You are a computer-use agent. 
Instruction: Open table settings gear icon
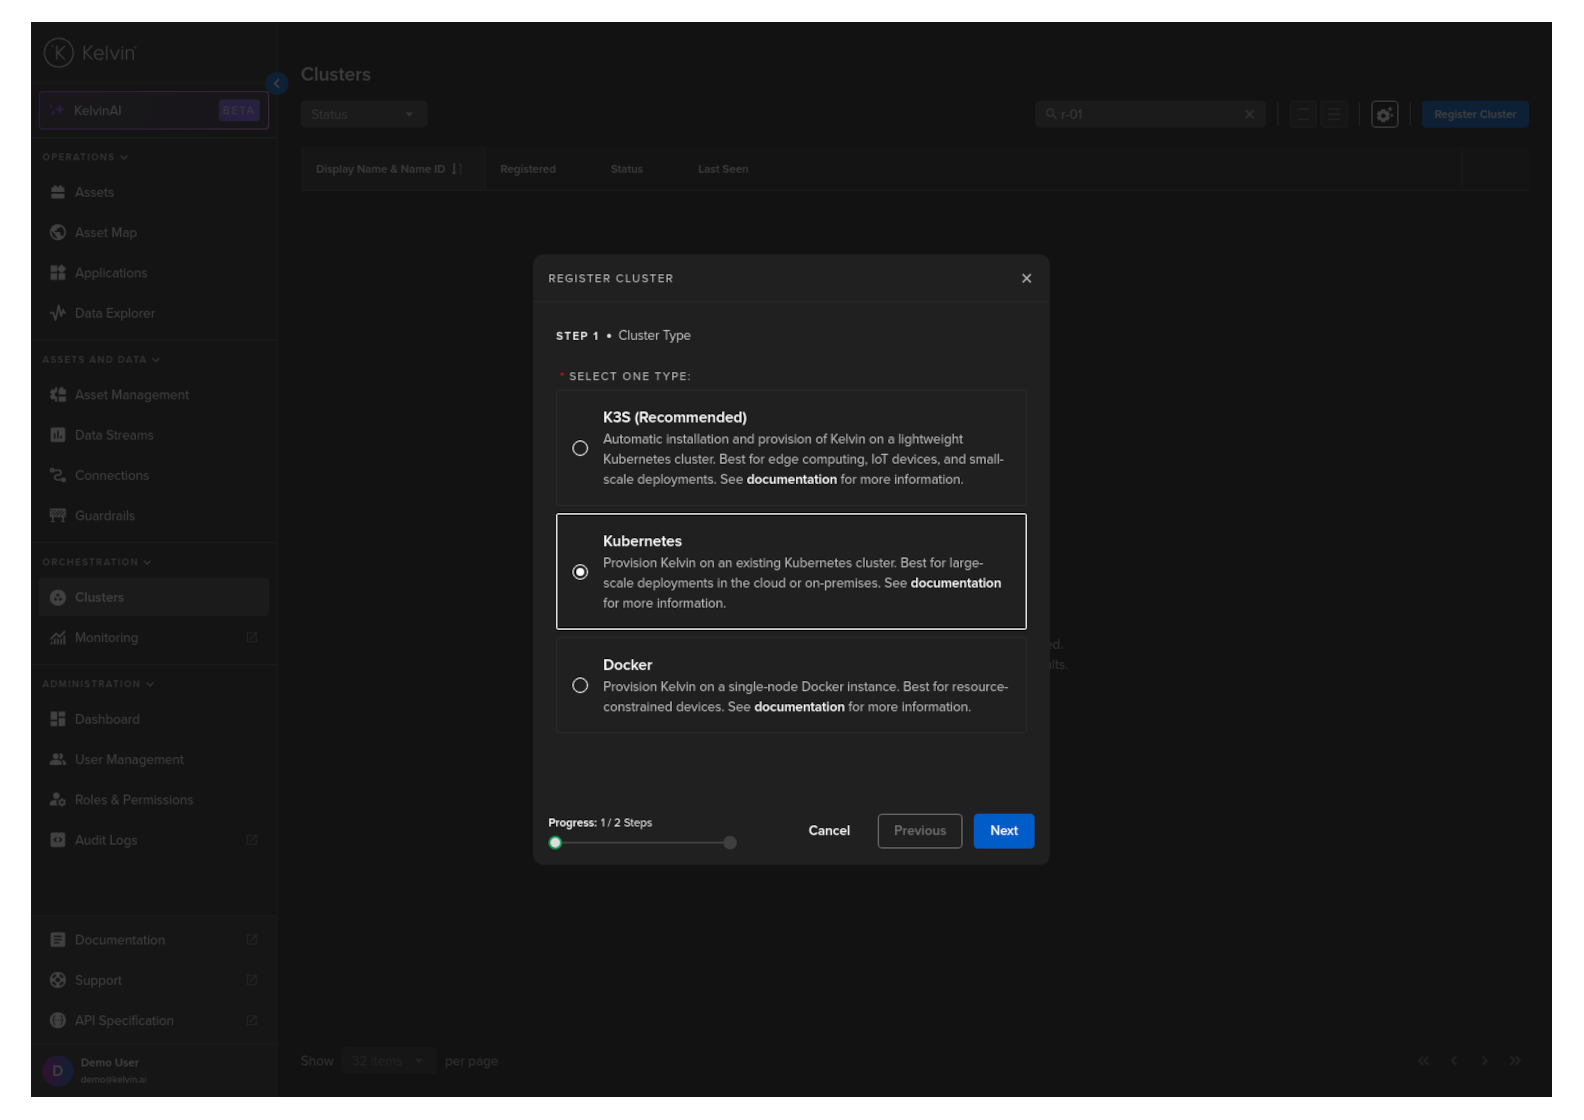click(x=1384, y=115)
